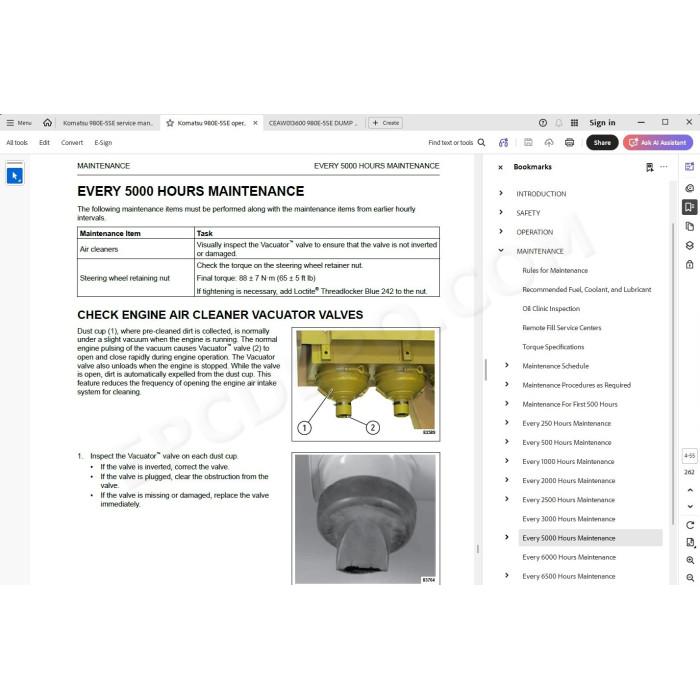Open the AI generative summary icon
Image resolution: width=700 pixels, height=700 pixels.
coord(504,142)
